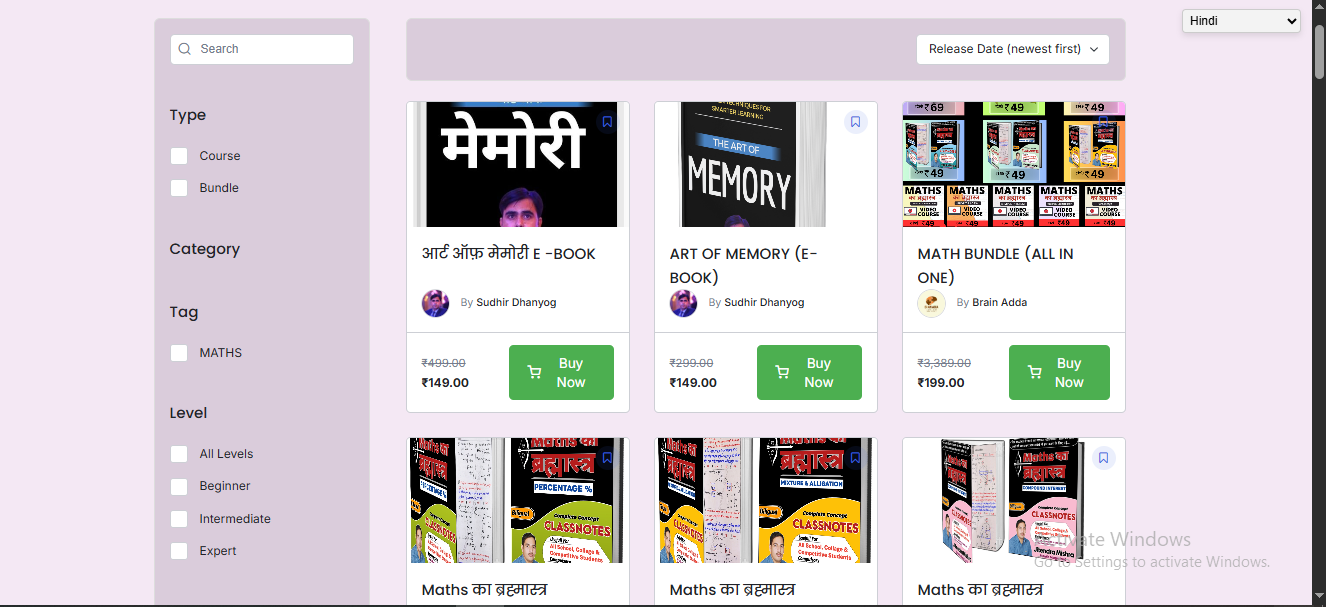Click Buy Now for आर्ट ऑफ़ मेमोरी E-BOOK
This screenshot has width=1326, height=607.
[x=561, y=373]
